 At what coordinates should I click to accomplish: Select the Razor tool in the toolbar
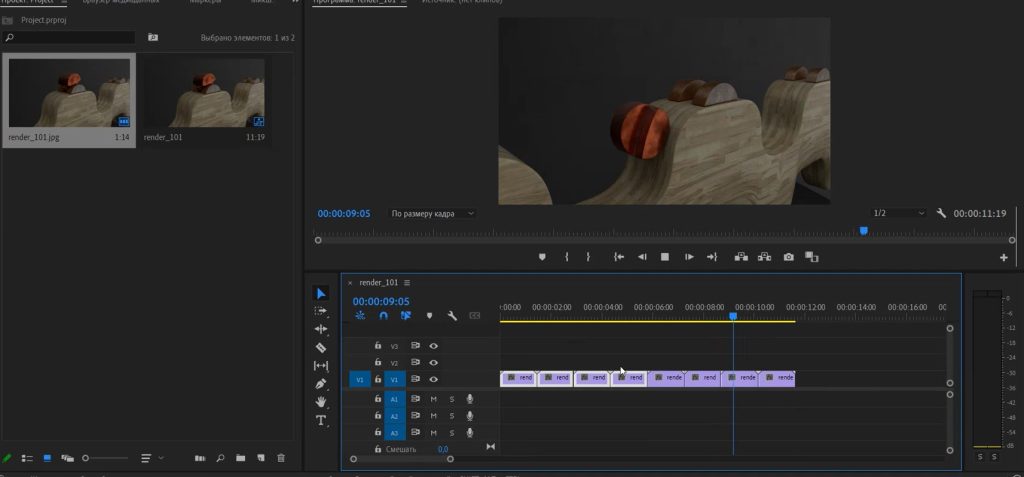(321, 347)
